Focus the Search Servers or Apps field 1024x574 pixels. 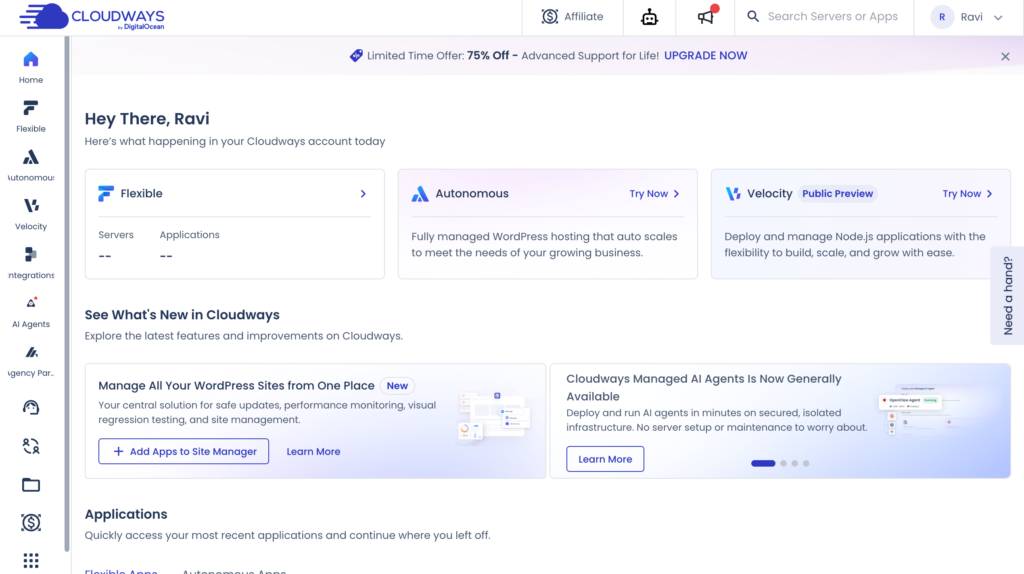tap(833, 16)
